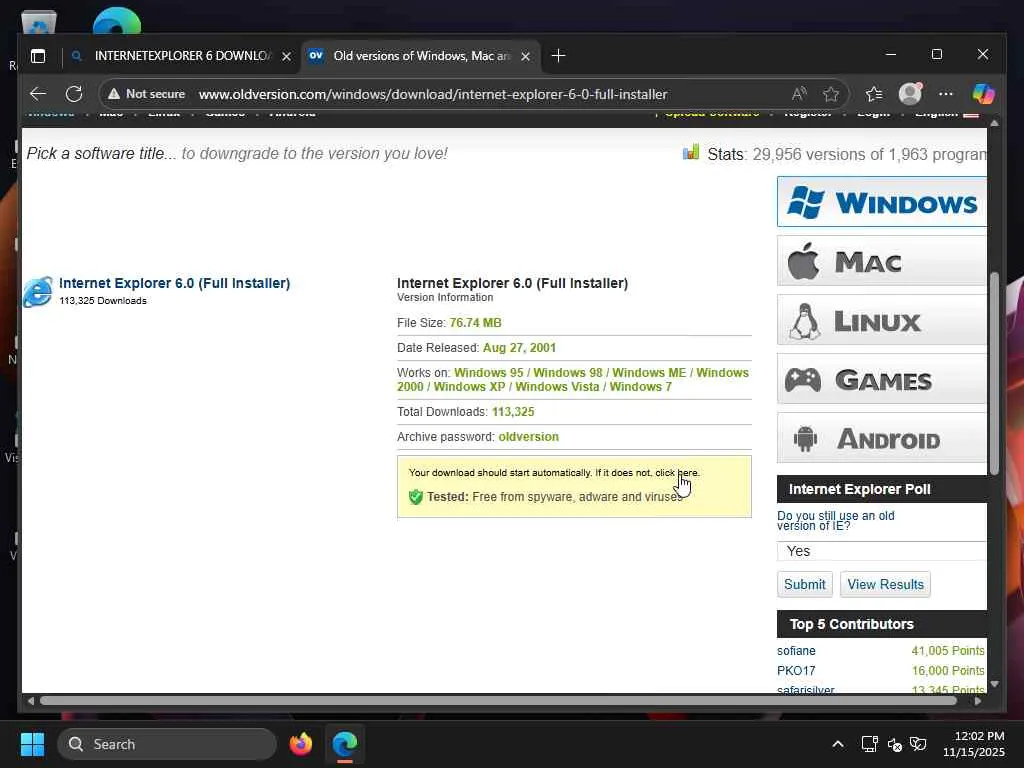
Task: Open the Favorites list icon
Action: click(874, 94)
